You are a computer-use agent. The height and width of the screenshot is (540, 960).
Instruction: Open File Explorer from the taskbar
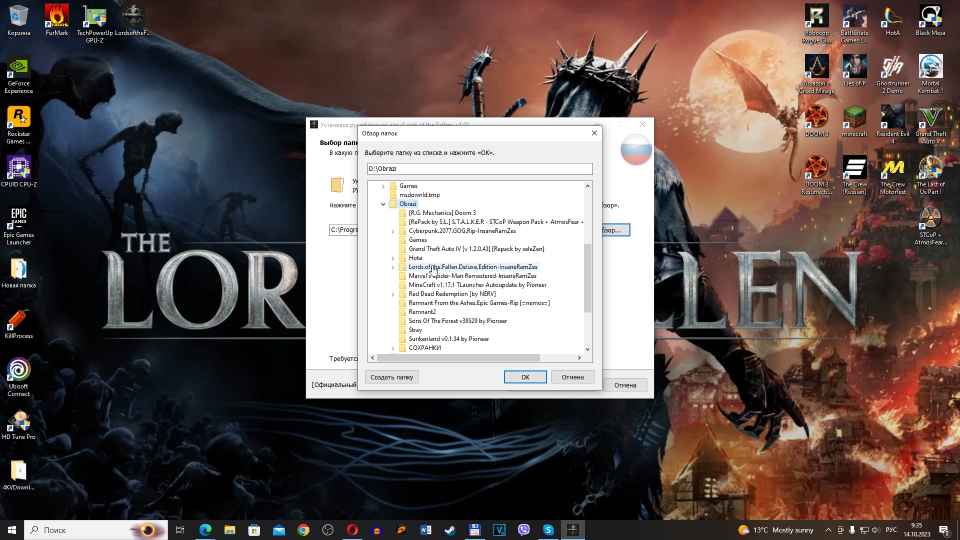pyautogui.click(x=230, y=530)
